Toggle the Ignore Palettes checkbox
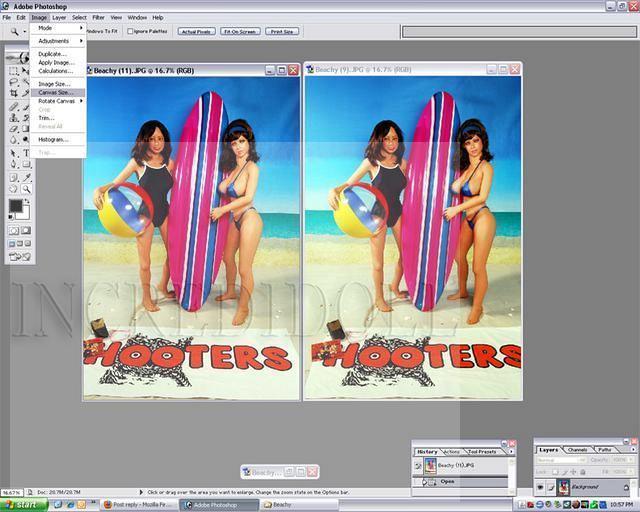Image resolution: width=640 pixels, height=512 pixels. point(130,31)
